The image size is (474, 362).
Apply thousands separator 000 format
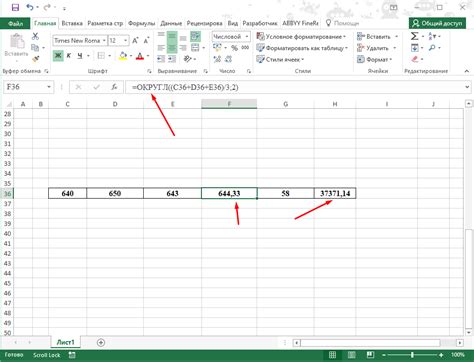245,48
